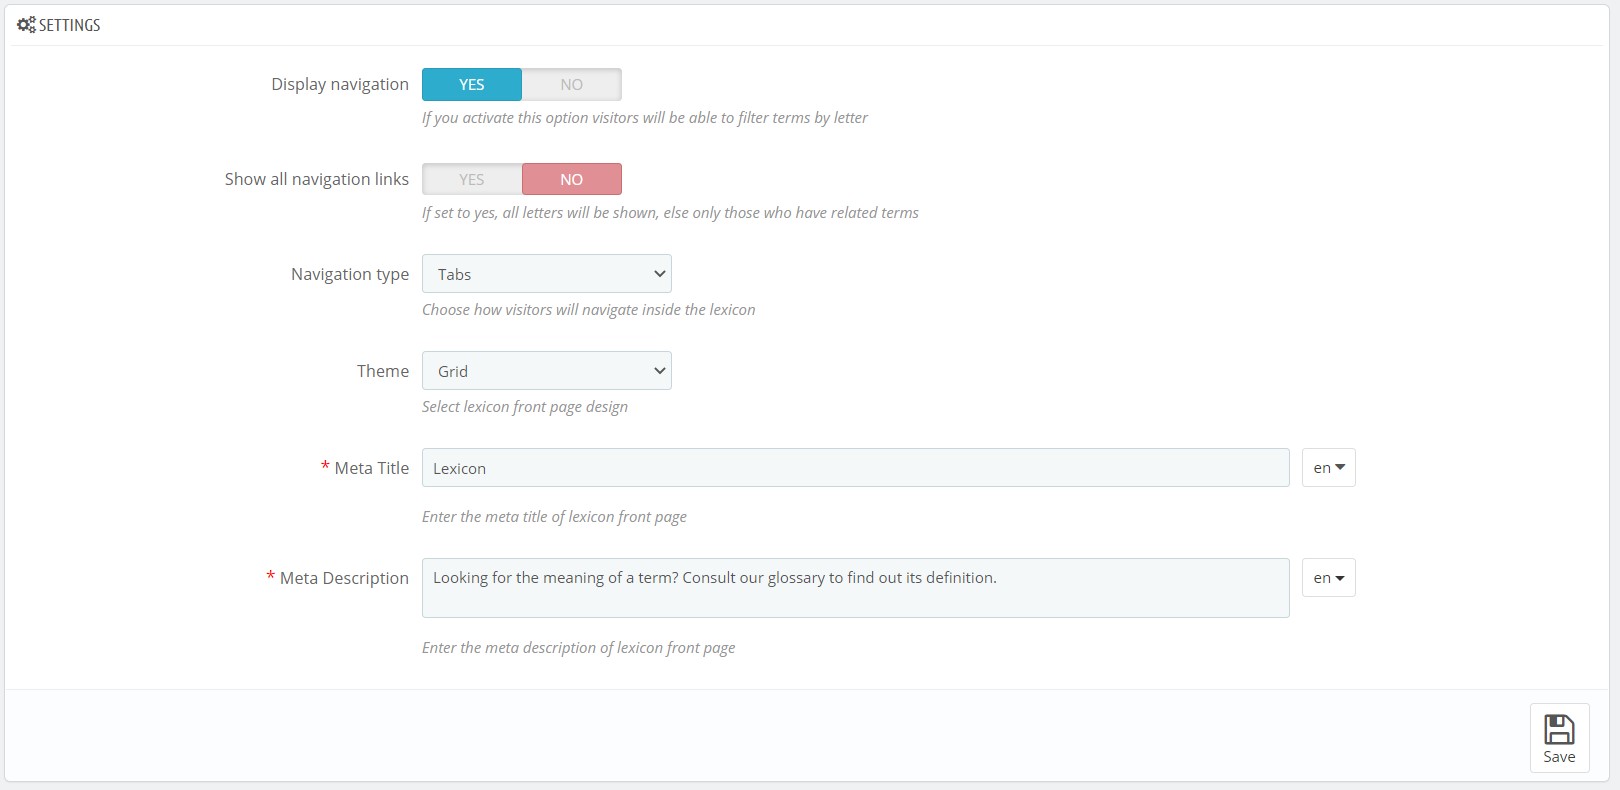The image size is (1620, 790).
Task: Open the Navigation type dropdown
Action: tap(546, 274)
